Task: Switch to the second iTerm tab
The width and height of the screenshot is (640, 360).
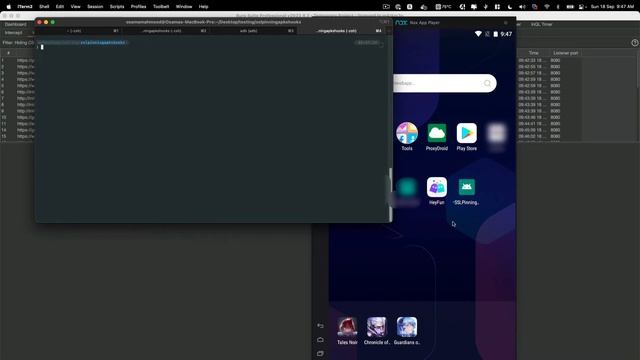Action: 166,31
